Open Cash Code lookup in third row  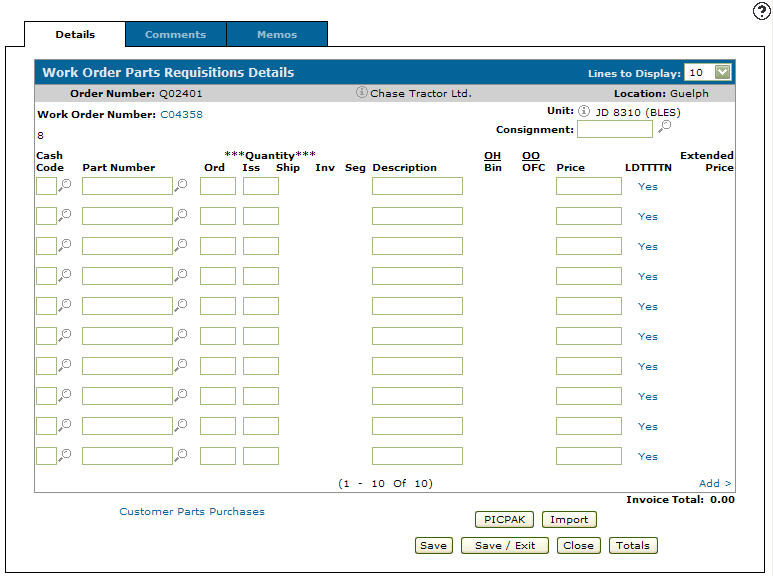(65, 246)
